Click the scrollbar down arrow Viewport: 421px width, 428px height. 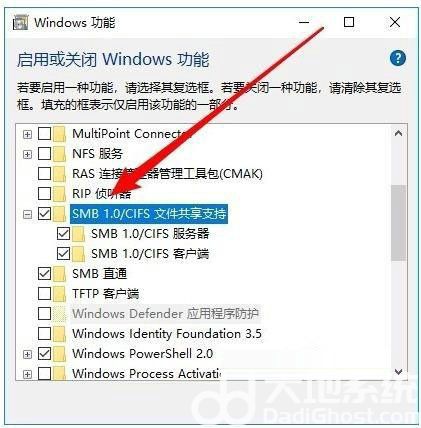pyautogui.click(x=398, y=372)
